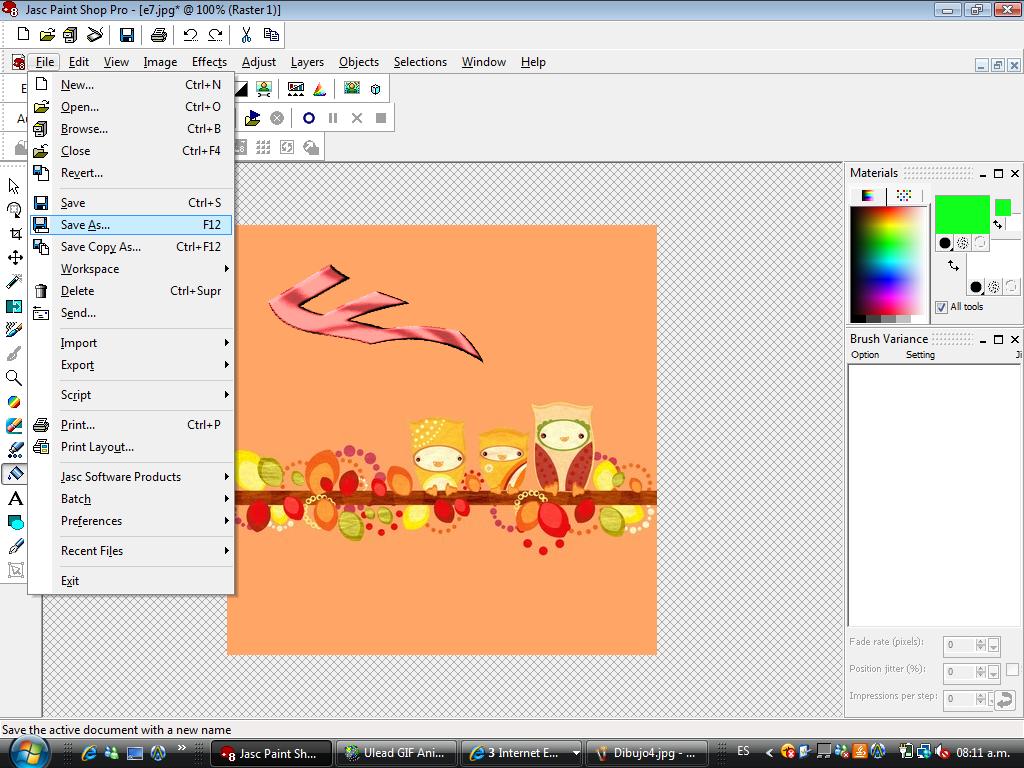Select the Move tool

click(x=14, y=257)
